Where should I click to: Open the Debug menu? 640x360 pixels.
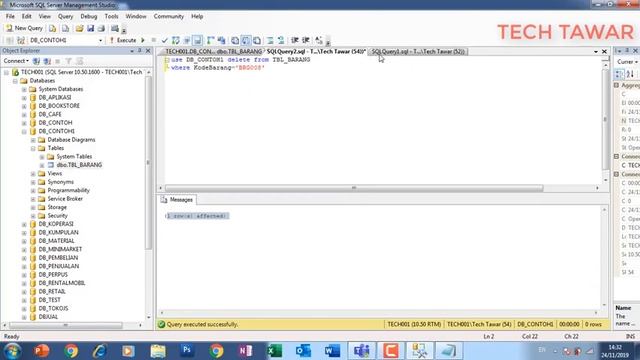[x=89, y=16]
